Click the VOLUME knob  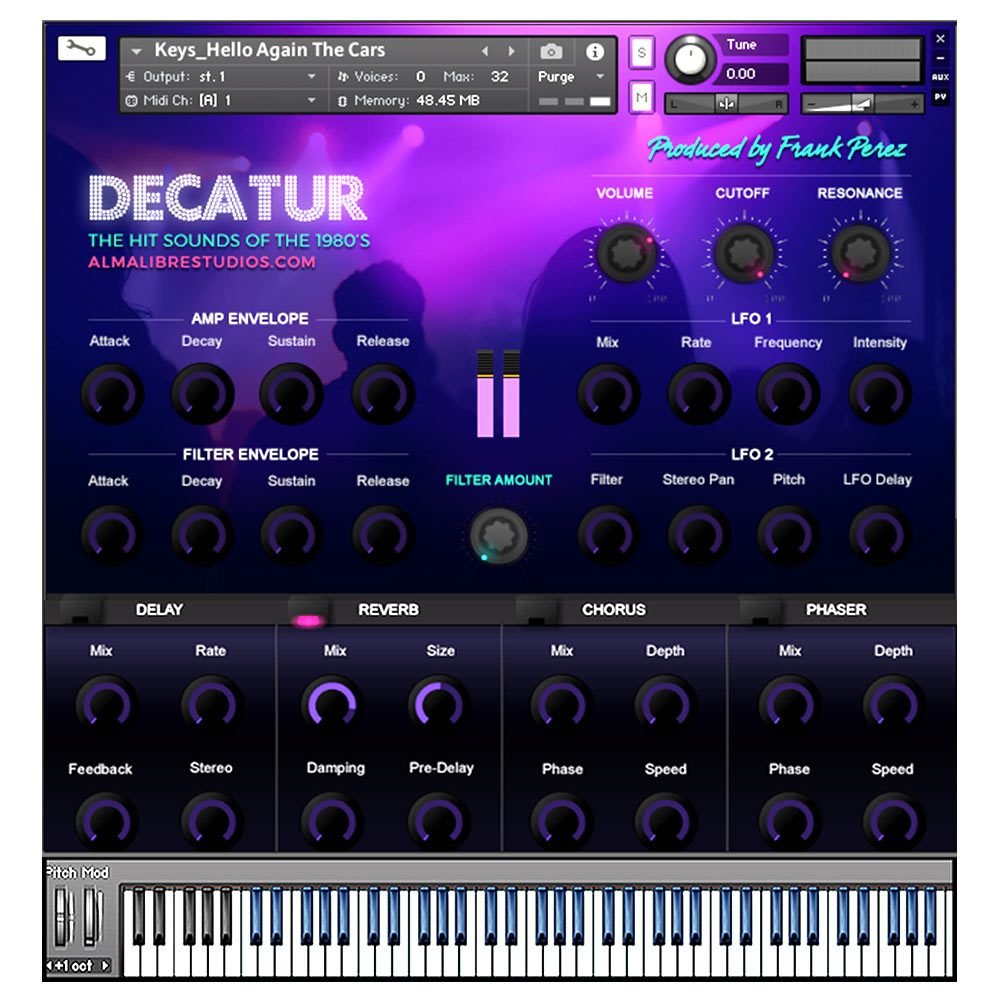point(626,253)
